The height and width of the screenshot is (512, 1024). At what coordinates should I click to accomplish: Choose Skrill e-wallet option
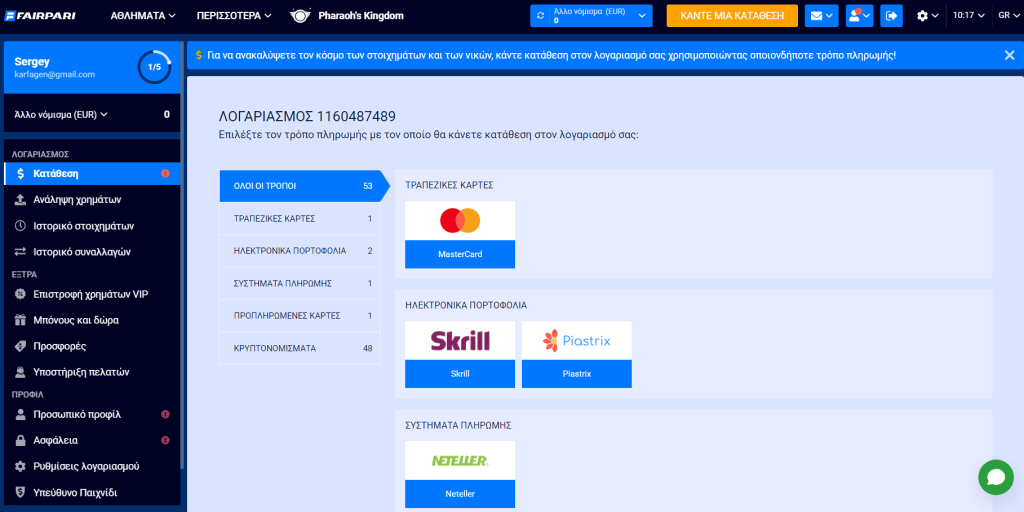pos(460,354)
